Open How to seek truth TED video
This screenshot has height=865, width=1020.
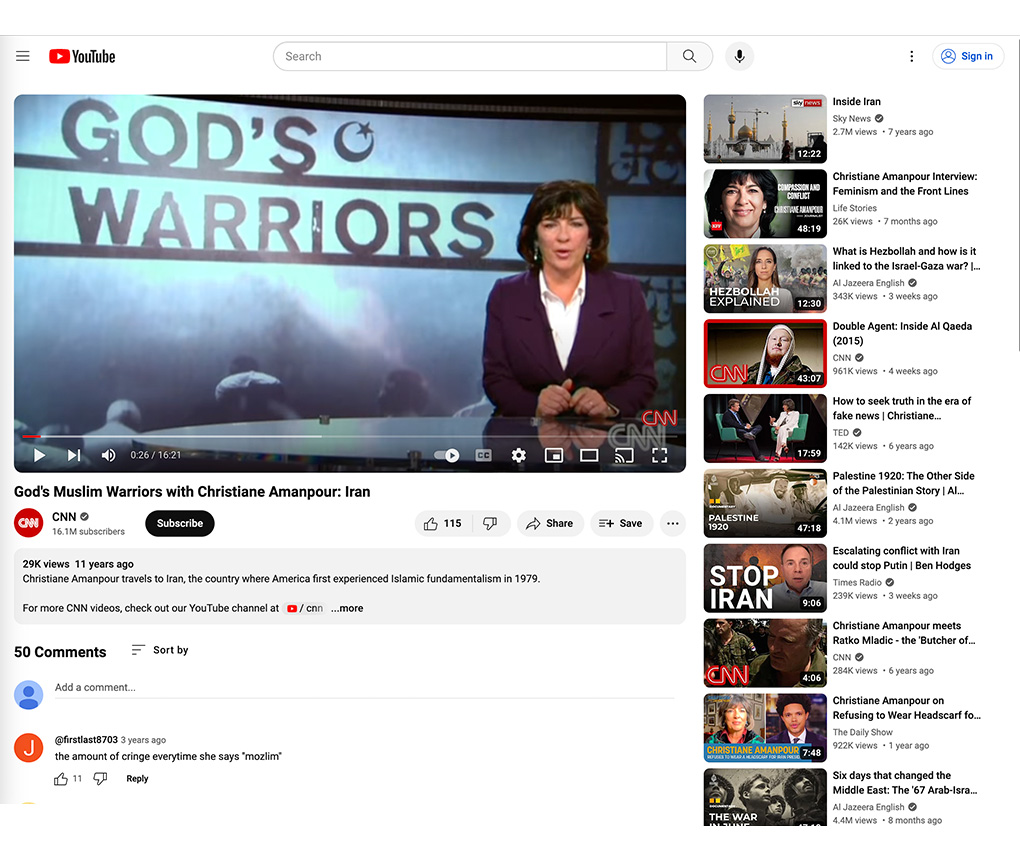(902, 408)
